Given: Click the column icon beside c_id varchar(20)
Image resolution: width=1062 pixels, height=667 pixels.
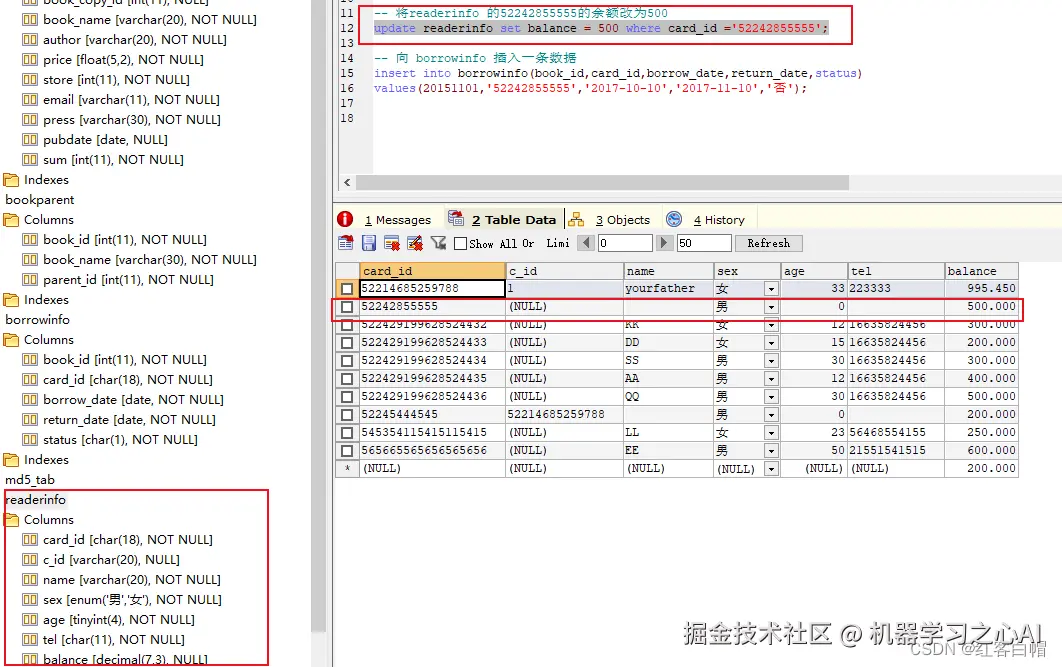Looking at the screenshot, I should pos(30,559).
